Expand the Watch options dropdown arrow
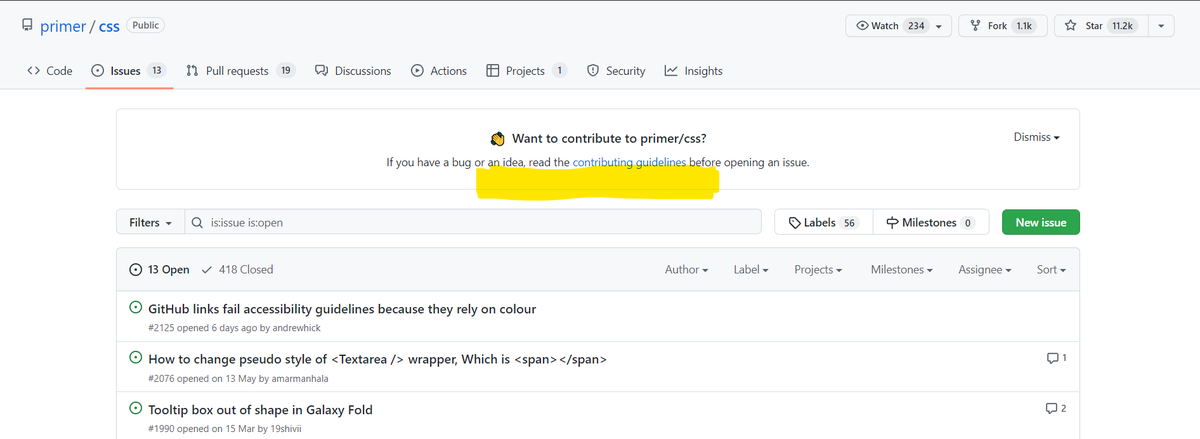The height and width of the screenshot is (439, 1200). click(x=939, y=26)
